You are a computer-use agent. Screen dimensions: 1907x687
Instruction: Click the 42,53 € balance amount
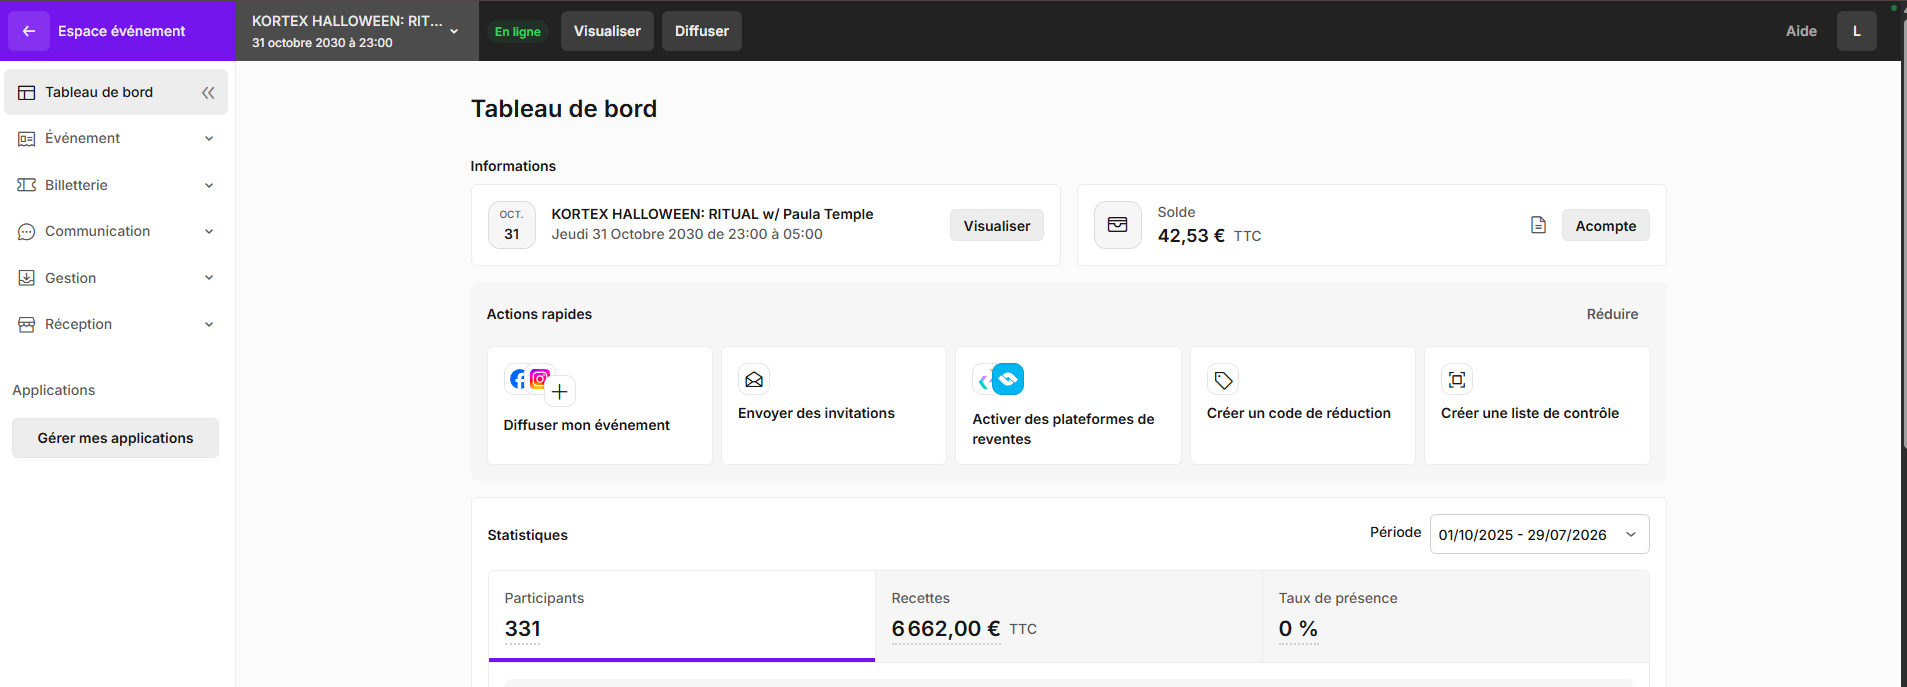[x=1191, y=236]
